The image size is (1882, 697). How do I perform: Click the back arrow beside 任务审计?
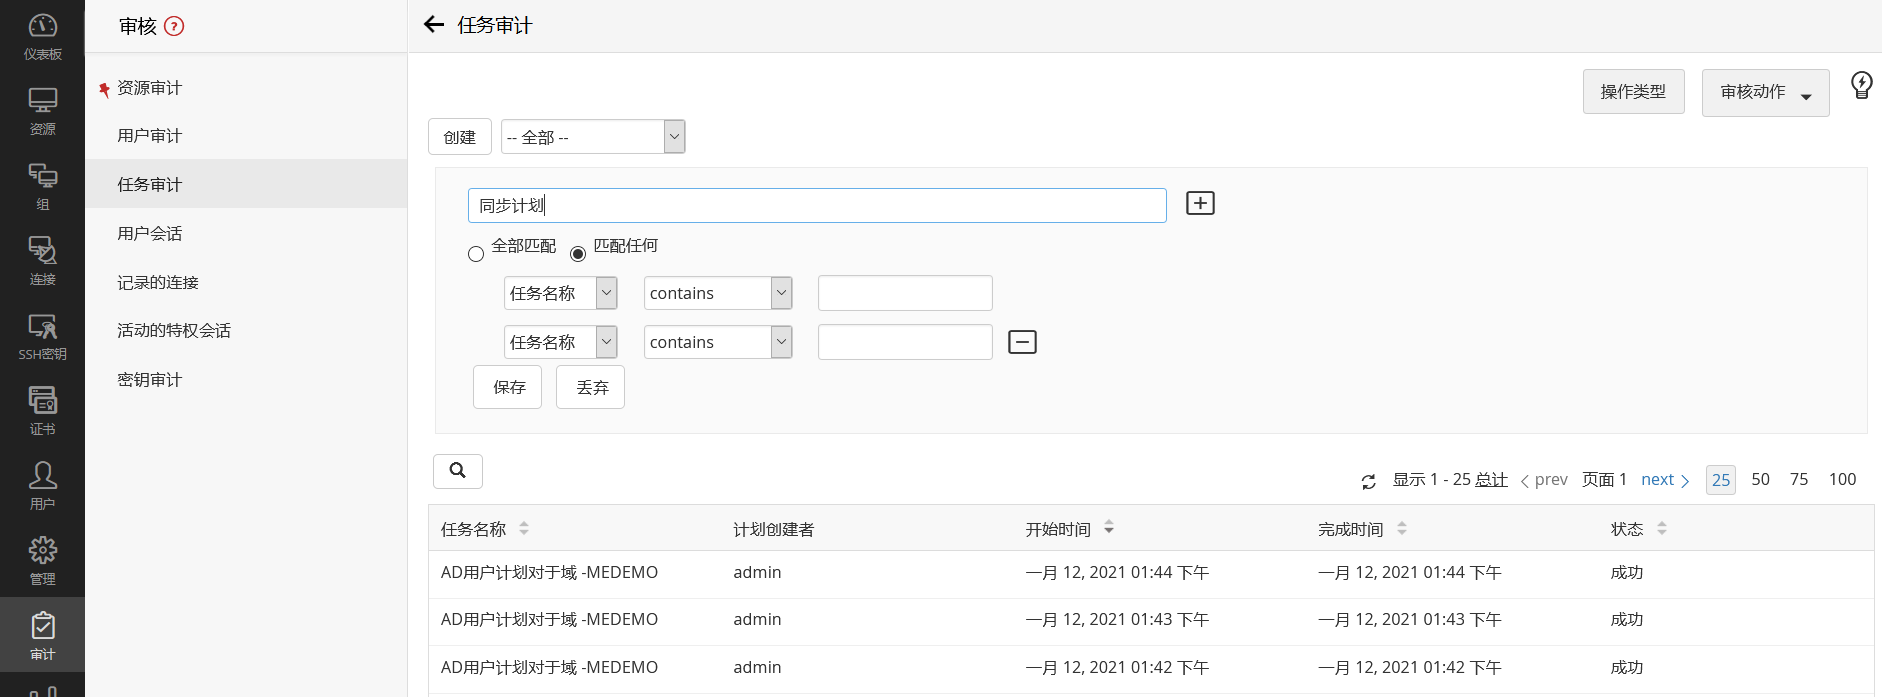pyautogui.click(x=434, y=25)
